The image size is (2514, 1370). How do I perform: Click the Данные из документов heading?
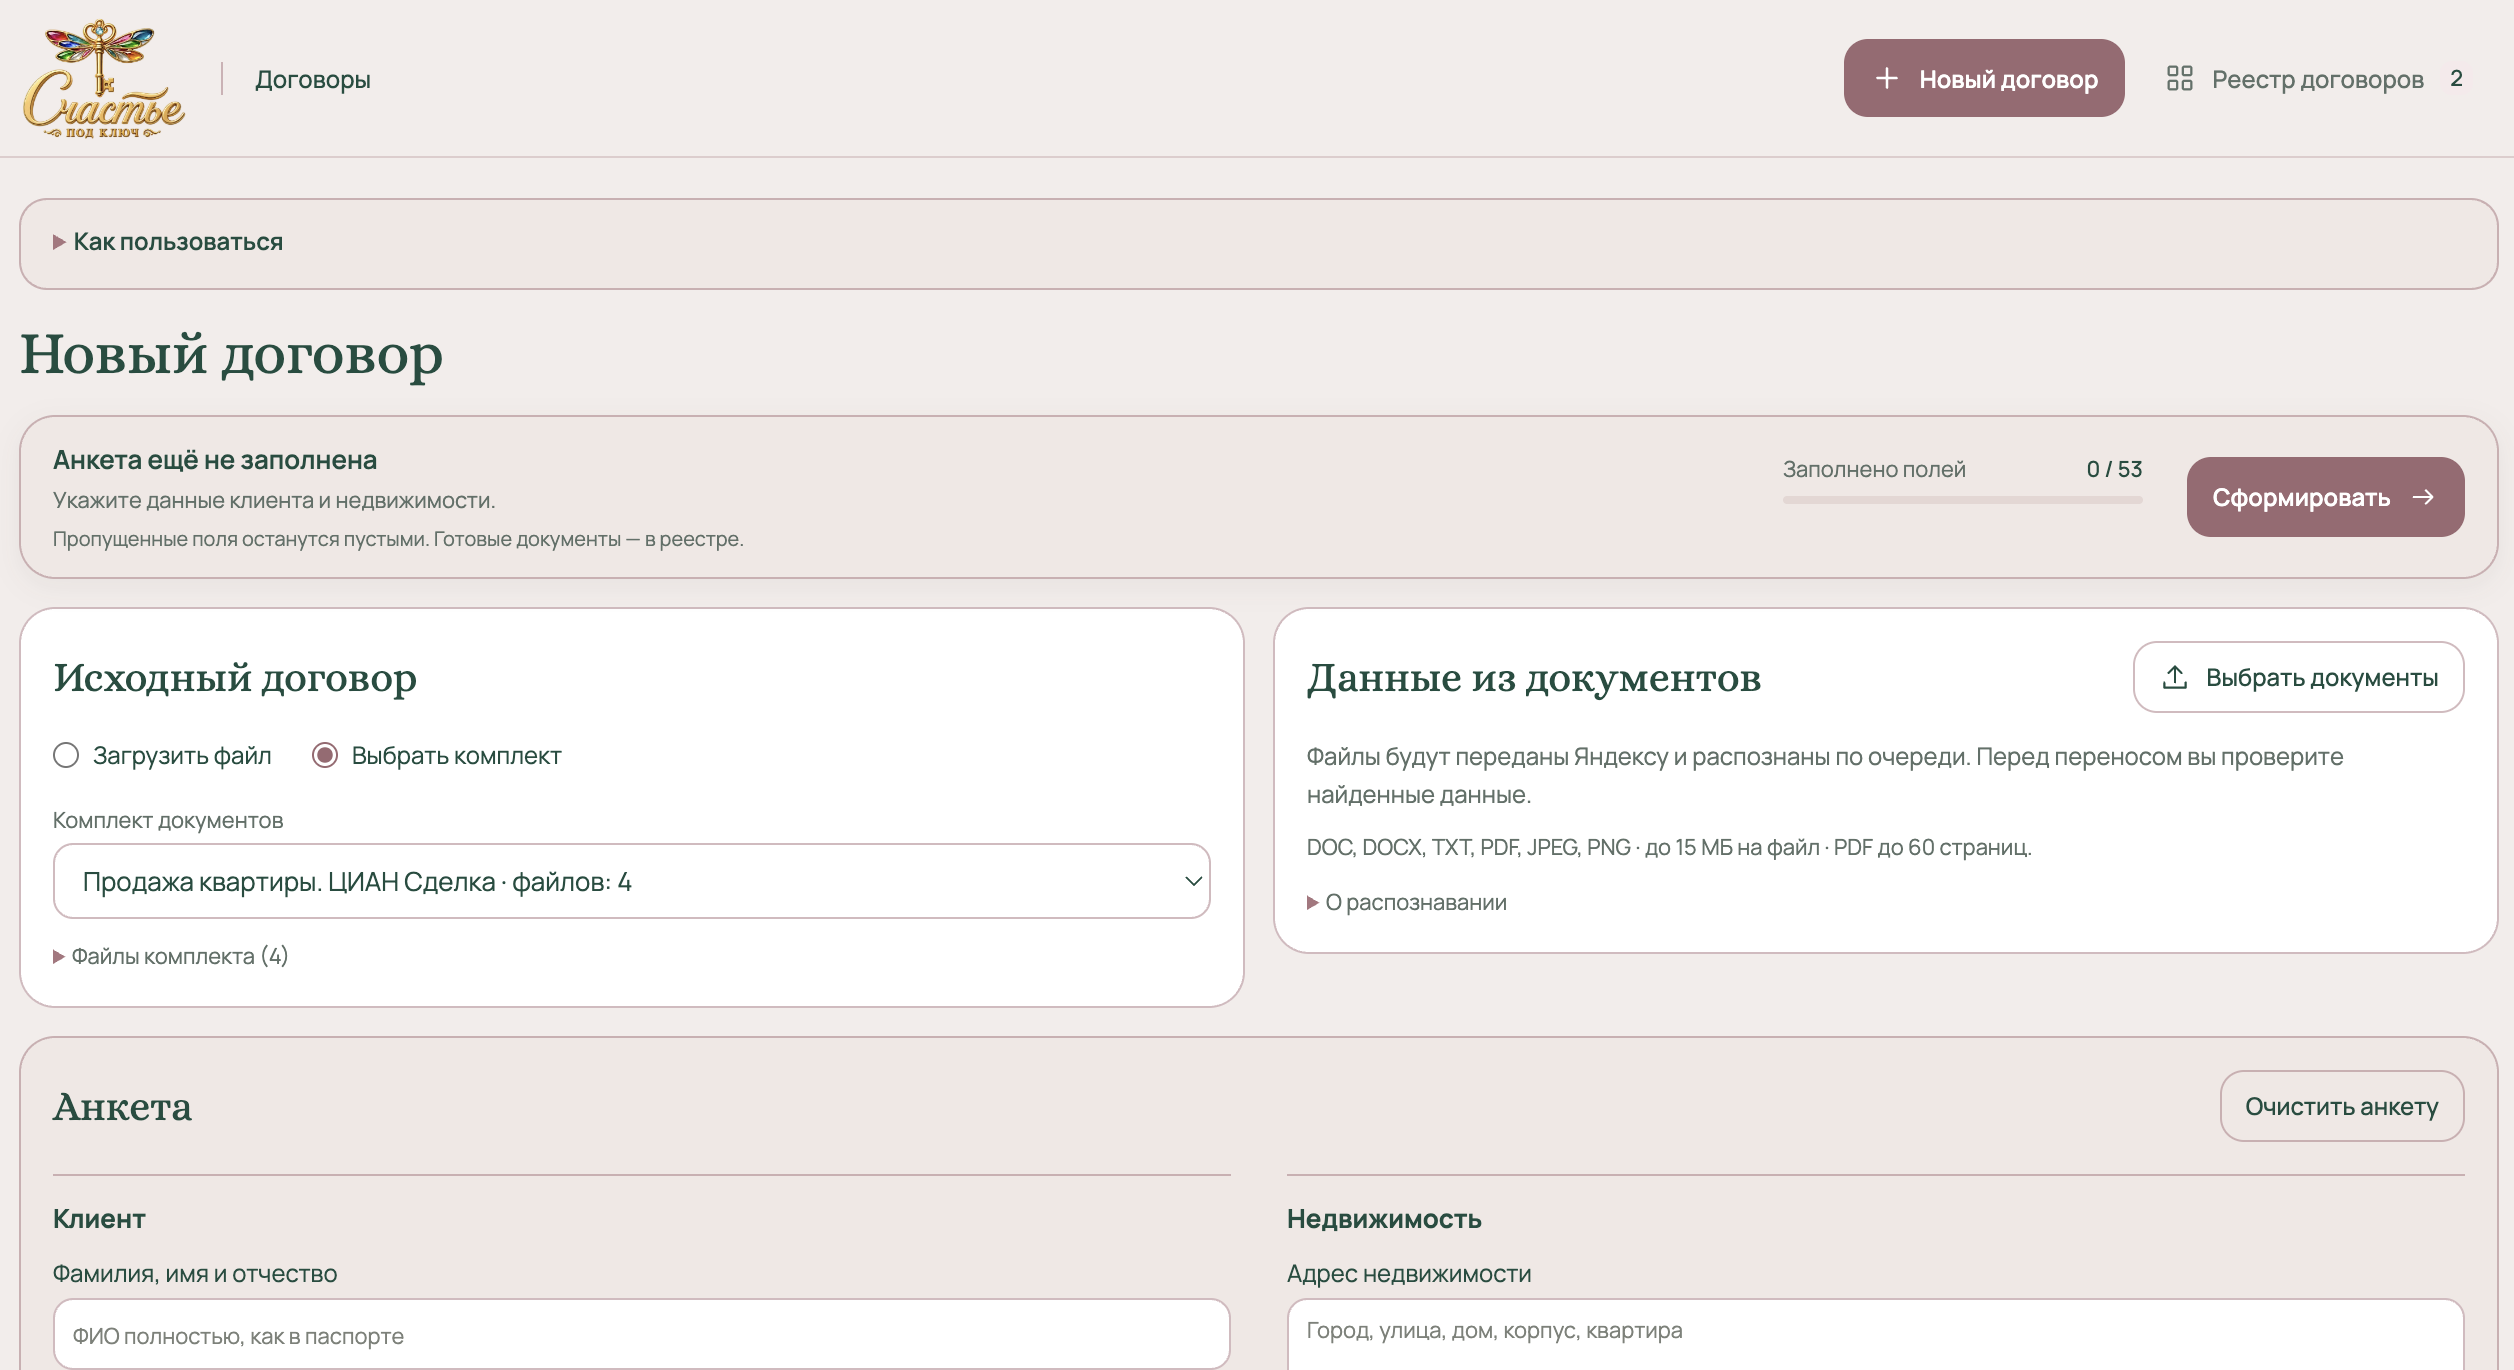click(x=1533, y=679)
